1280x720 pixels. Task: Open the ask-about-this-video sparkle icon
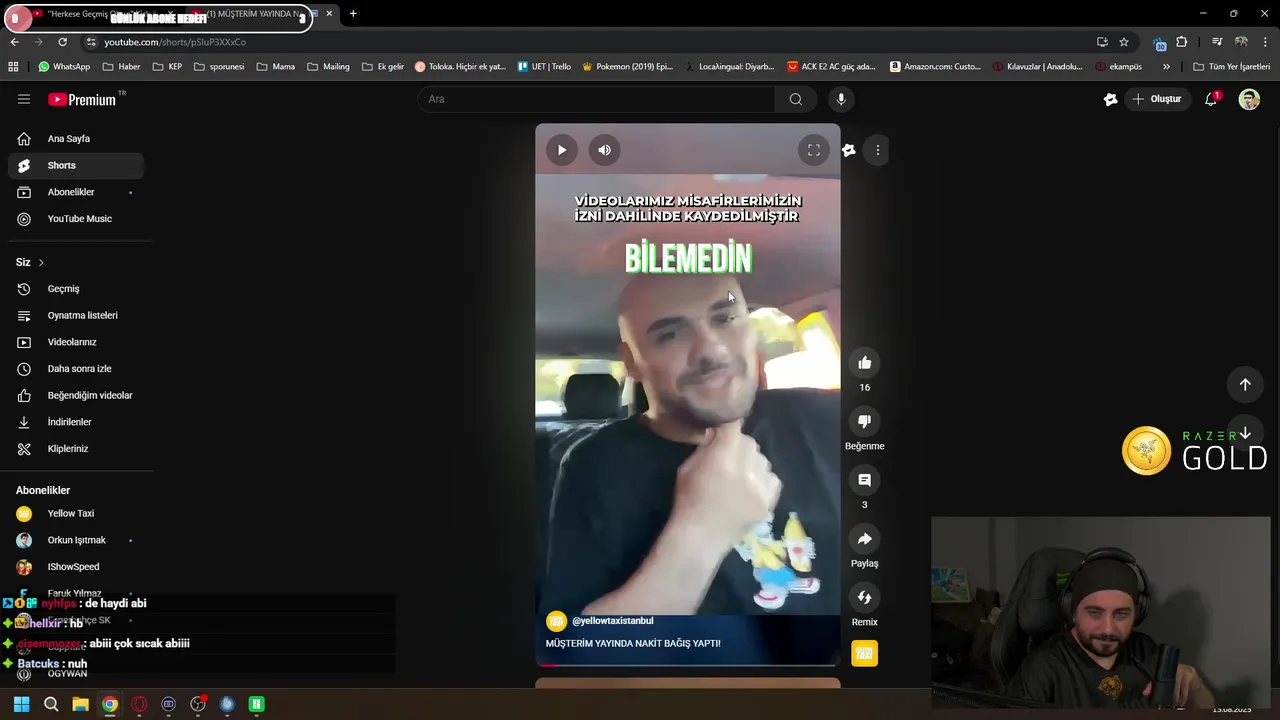(x=849, y=150)
